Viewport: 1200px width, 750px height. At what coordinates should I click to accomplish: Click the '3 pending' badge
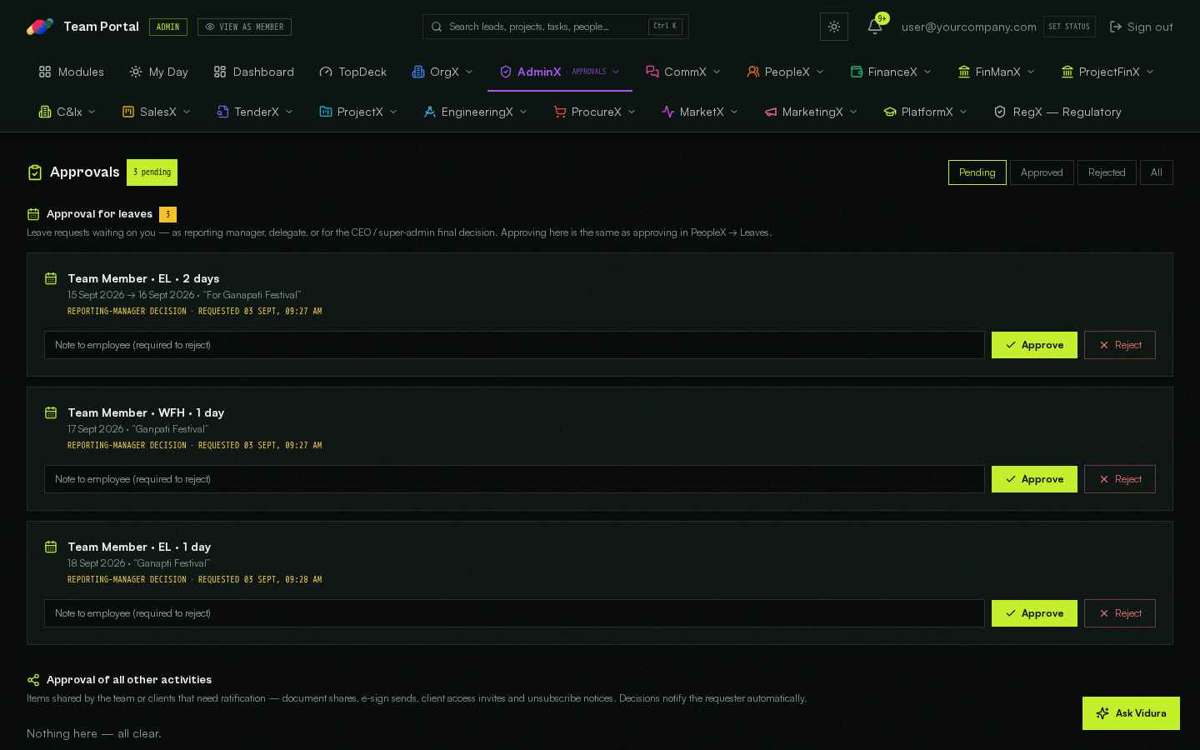click(x=152, y=172)
